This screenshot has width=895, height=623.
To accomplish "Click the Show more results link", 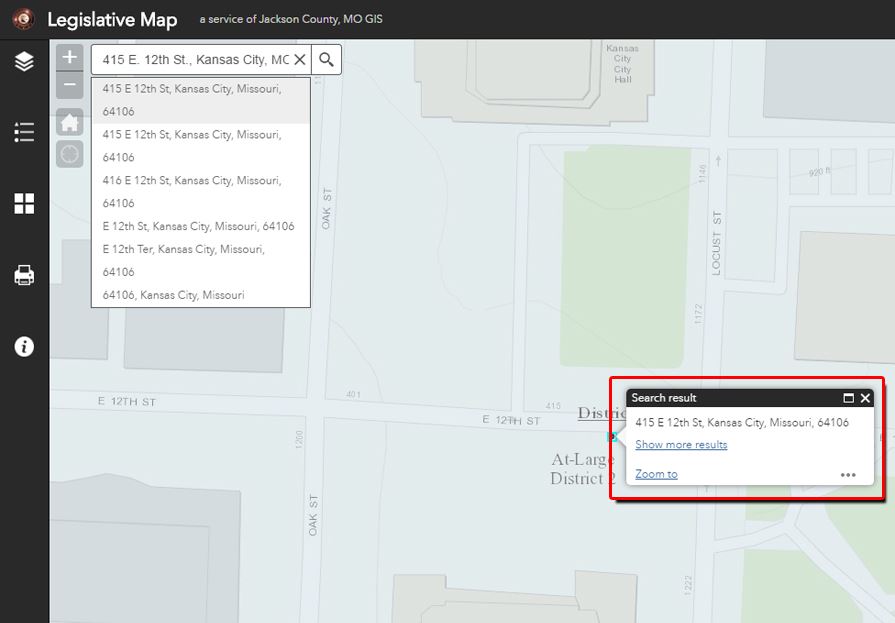I will point(681,445).
